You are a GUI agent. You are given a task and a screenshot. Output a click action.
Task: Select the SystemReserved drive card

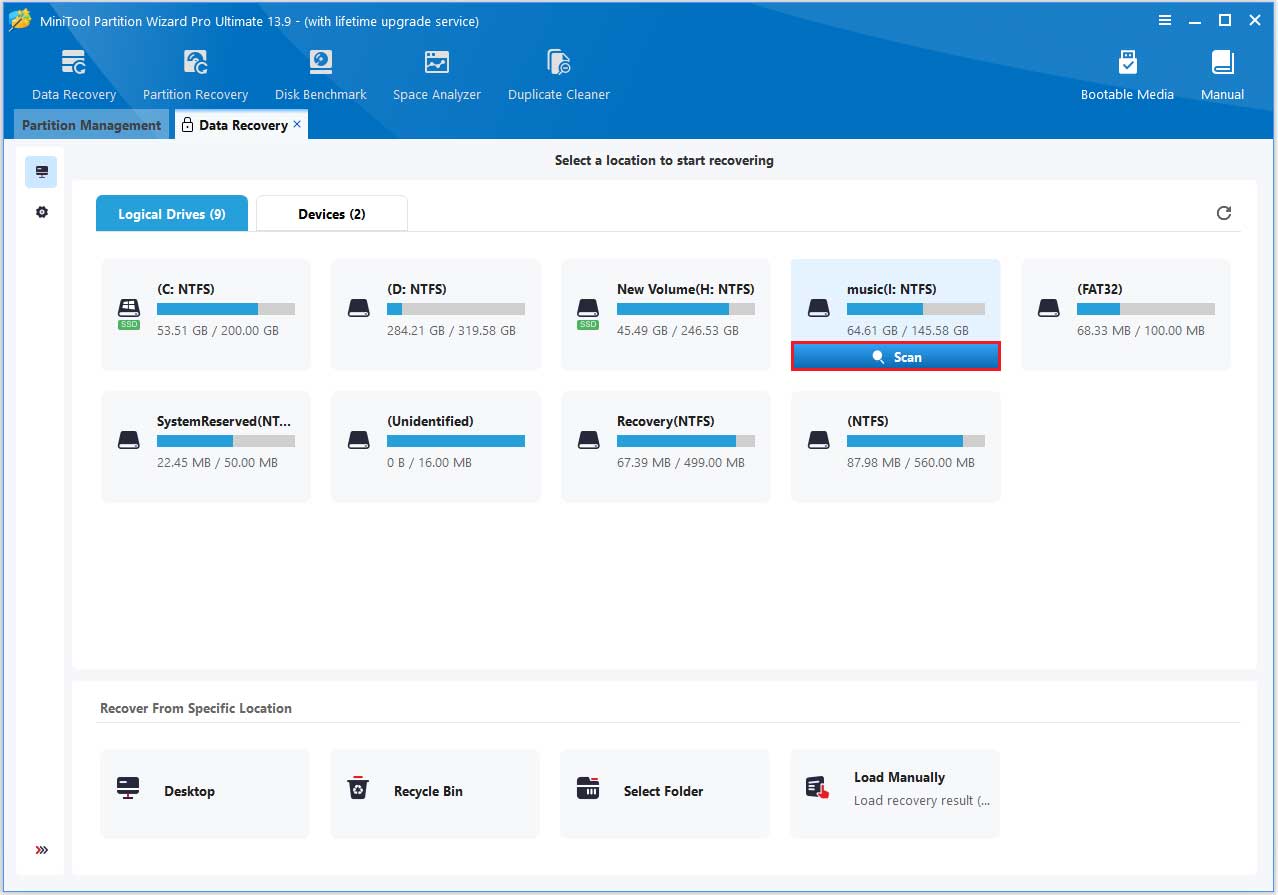click(x=206, y=447)
